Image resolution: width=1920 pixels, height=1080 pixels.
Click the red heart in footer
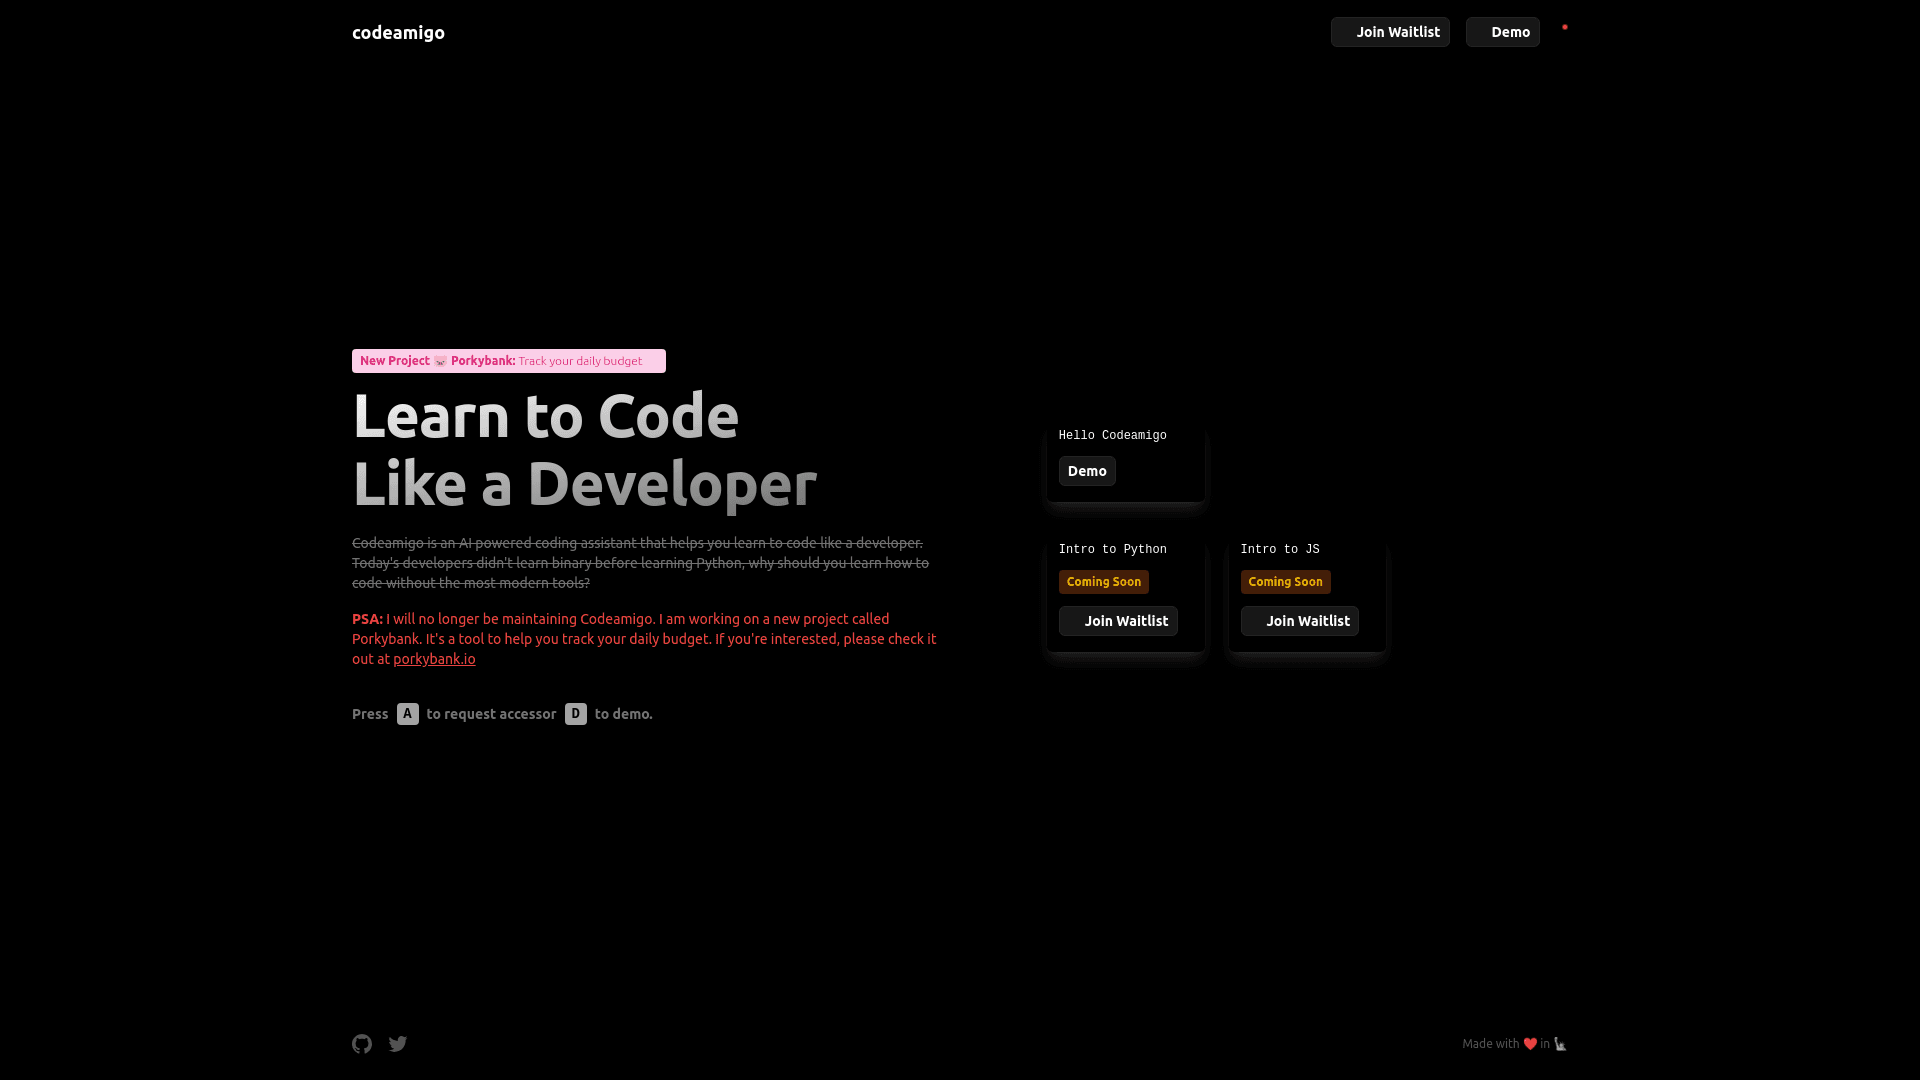pyautogui.click(x=1530, y=1044)
